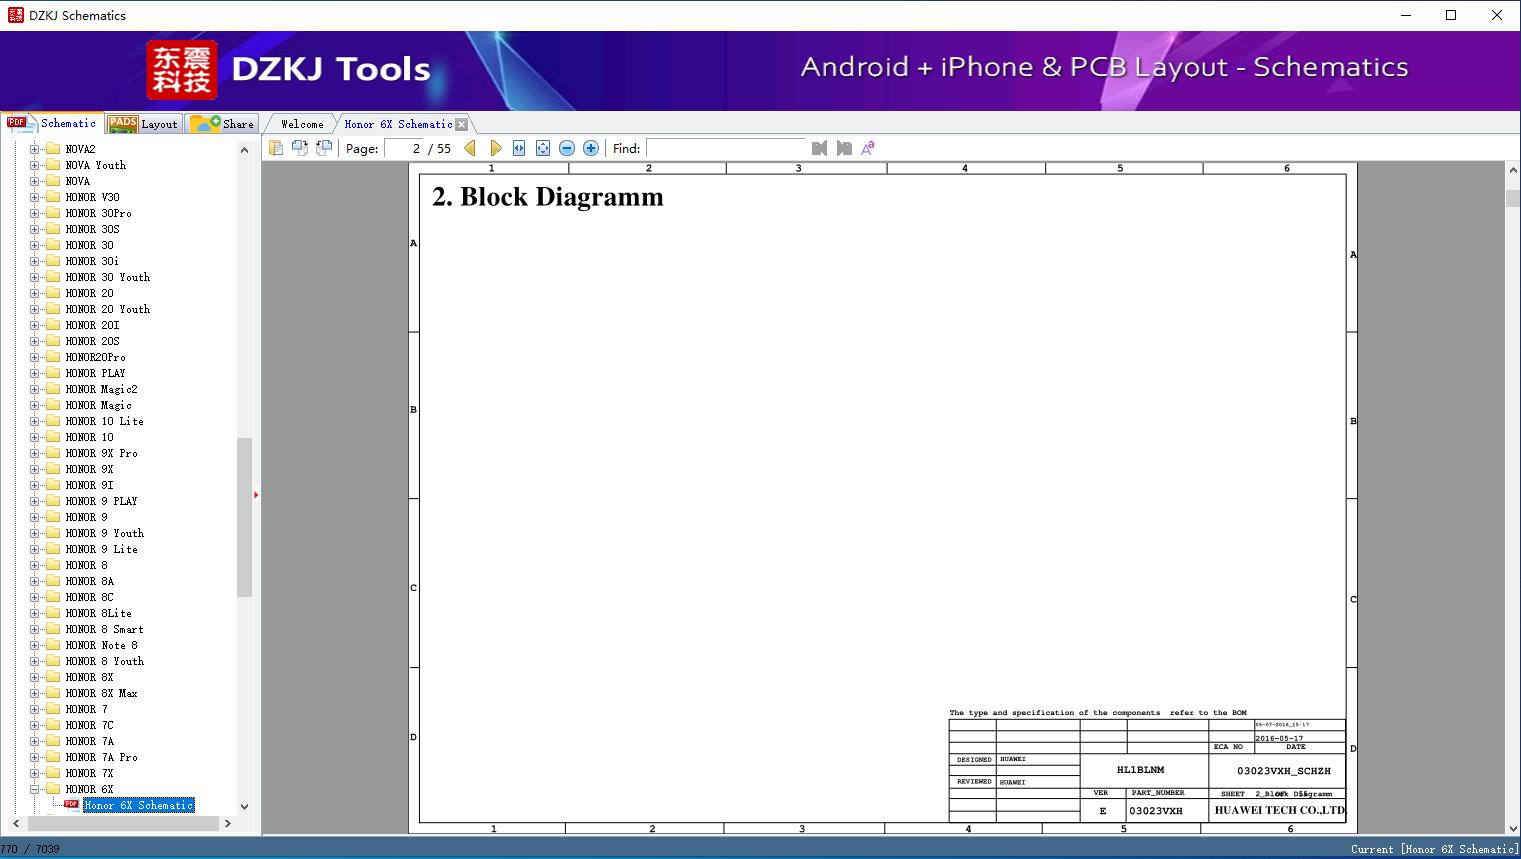Click the HONOR 8 Smart folder icon

[53, 629]
